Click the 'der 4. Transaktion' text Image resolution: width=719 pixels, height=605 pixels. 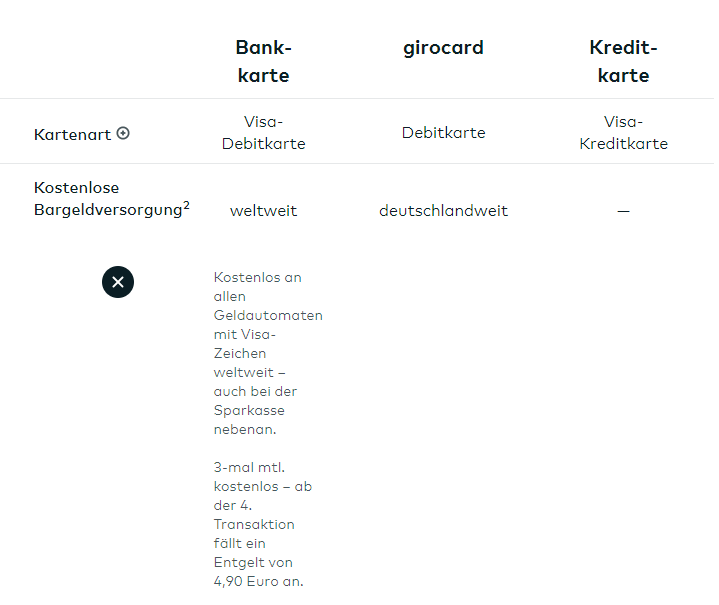click(254, 515)
